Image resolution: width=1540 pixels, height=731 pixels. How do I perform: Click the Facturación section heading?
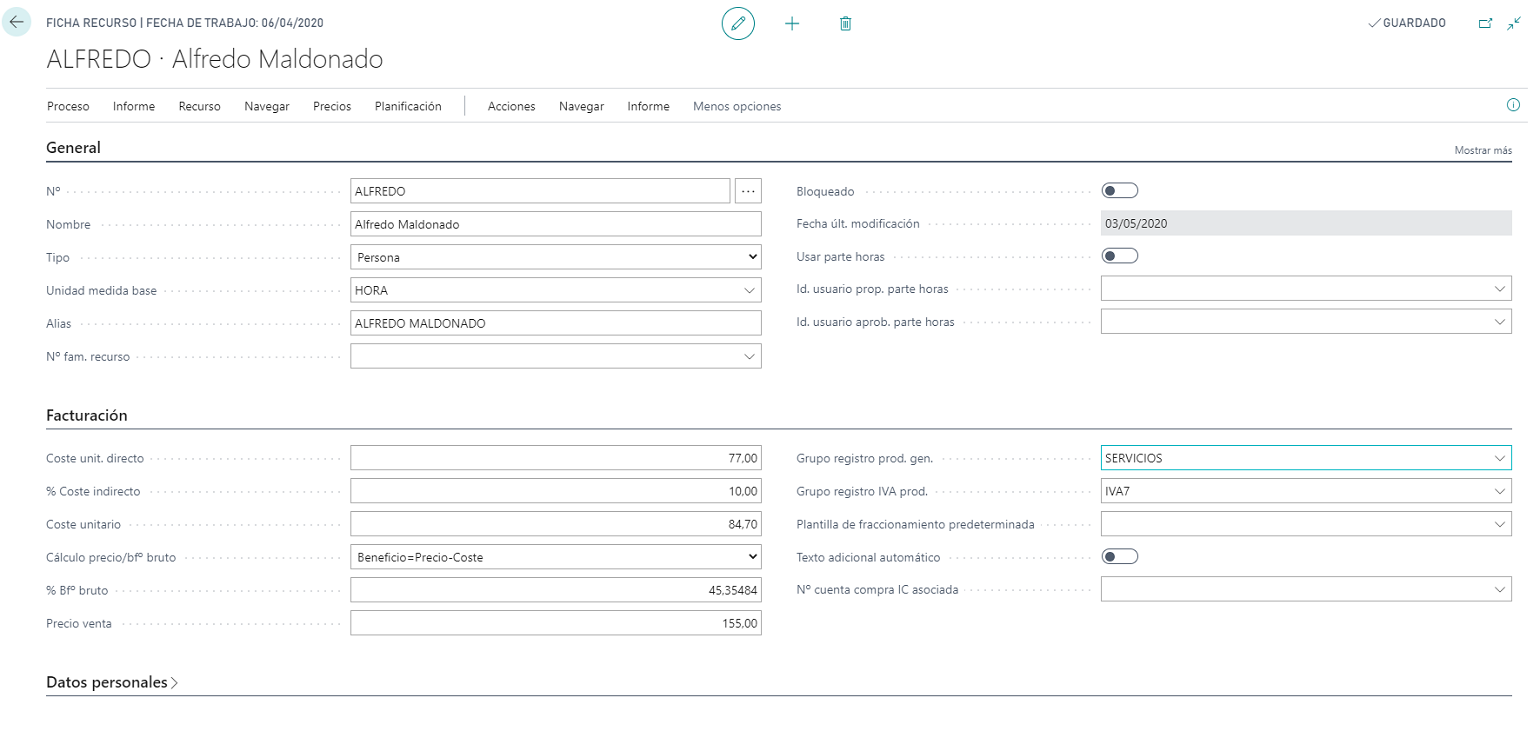87,415
